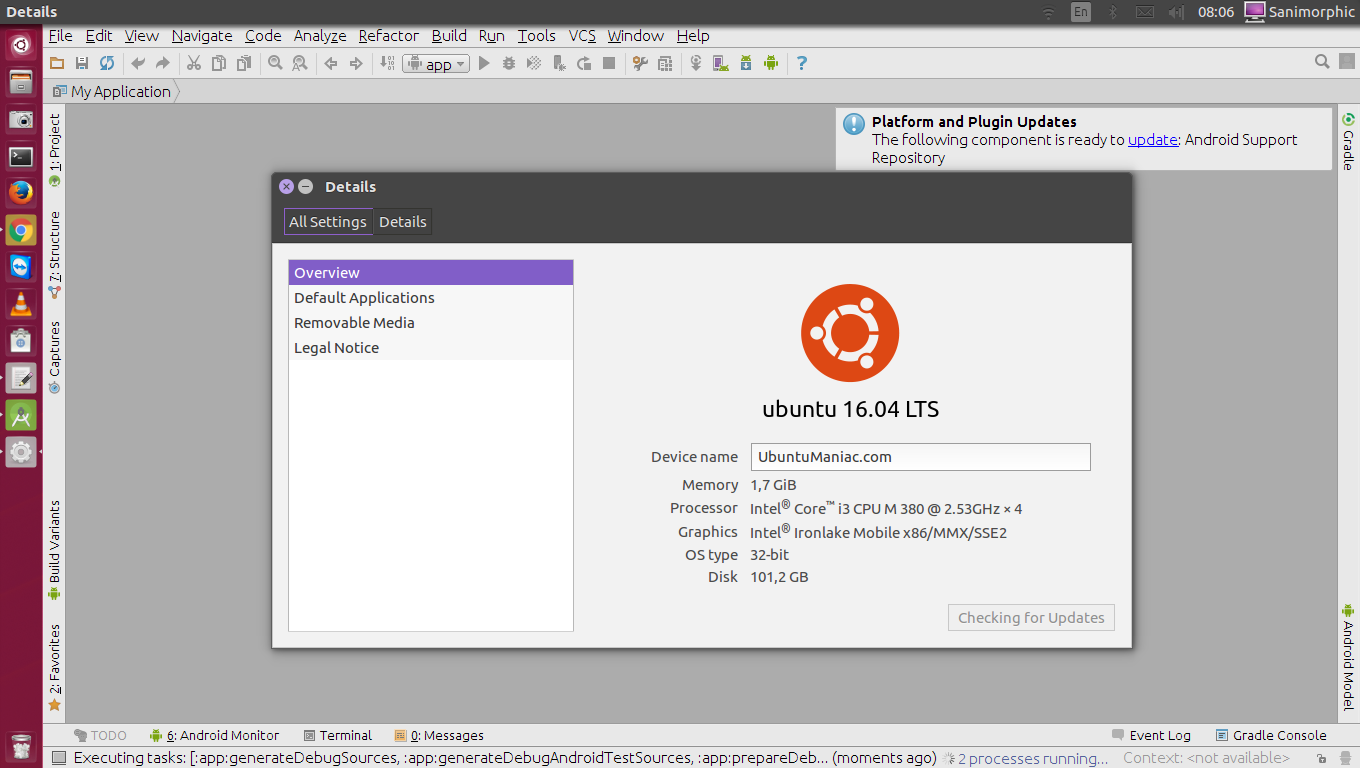Open the Build menu
Viewport: 1360px width, 768px height.
click(x=449, y=36)
